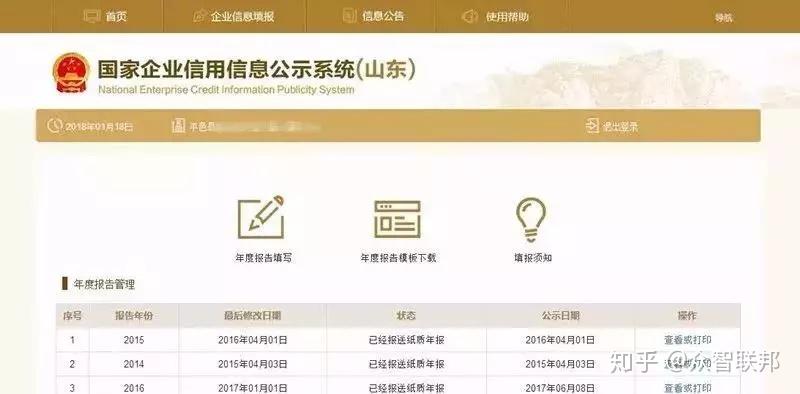Click the 最后修改日期 column header

tap(253, 316)
